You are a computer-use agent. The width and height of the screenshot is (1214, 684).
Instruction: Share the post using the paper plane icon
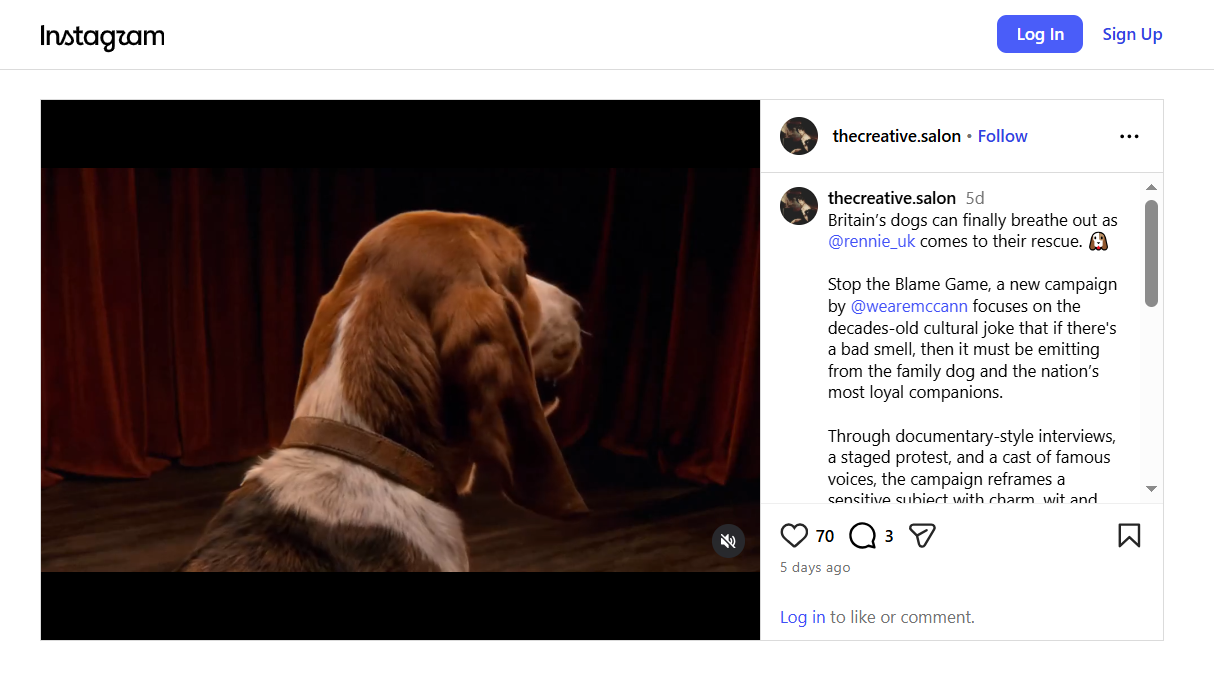coord(922,536)
